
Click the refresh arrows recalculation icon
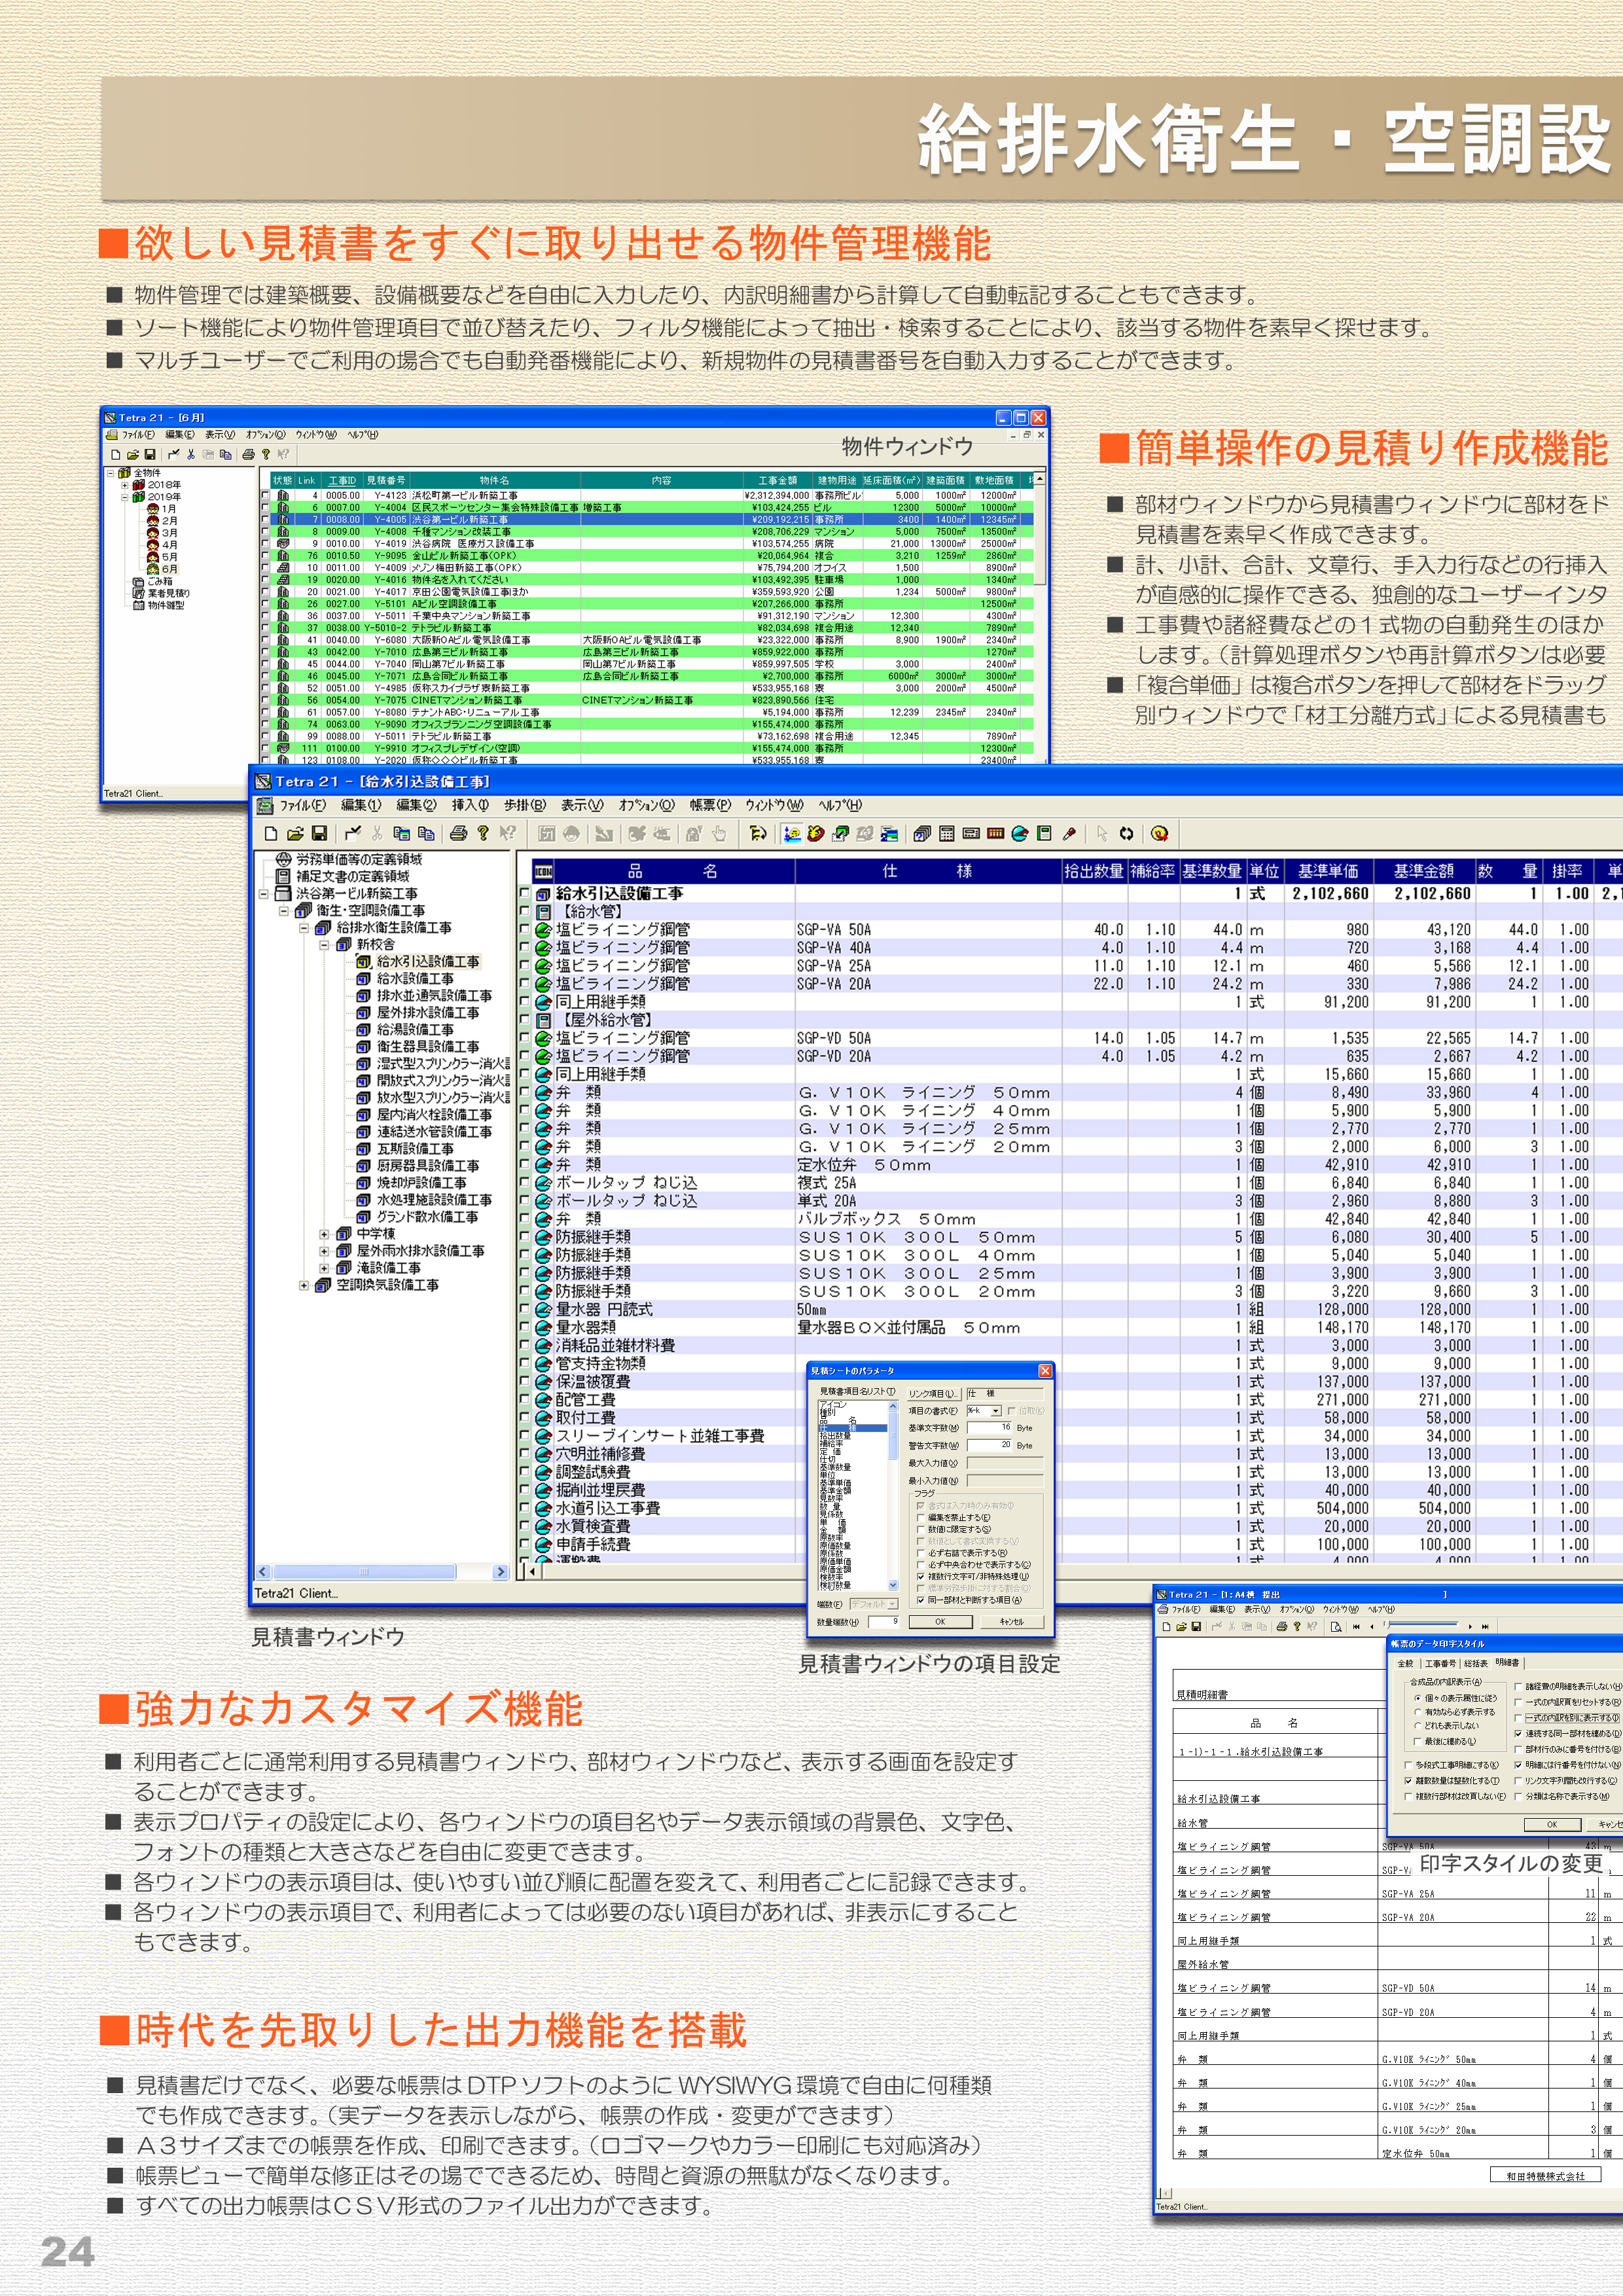pos(1126,834)
